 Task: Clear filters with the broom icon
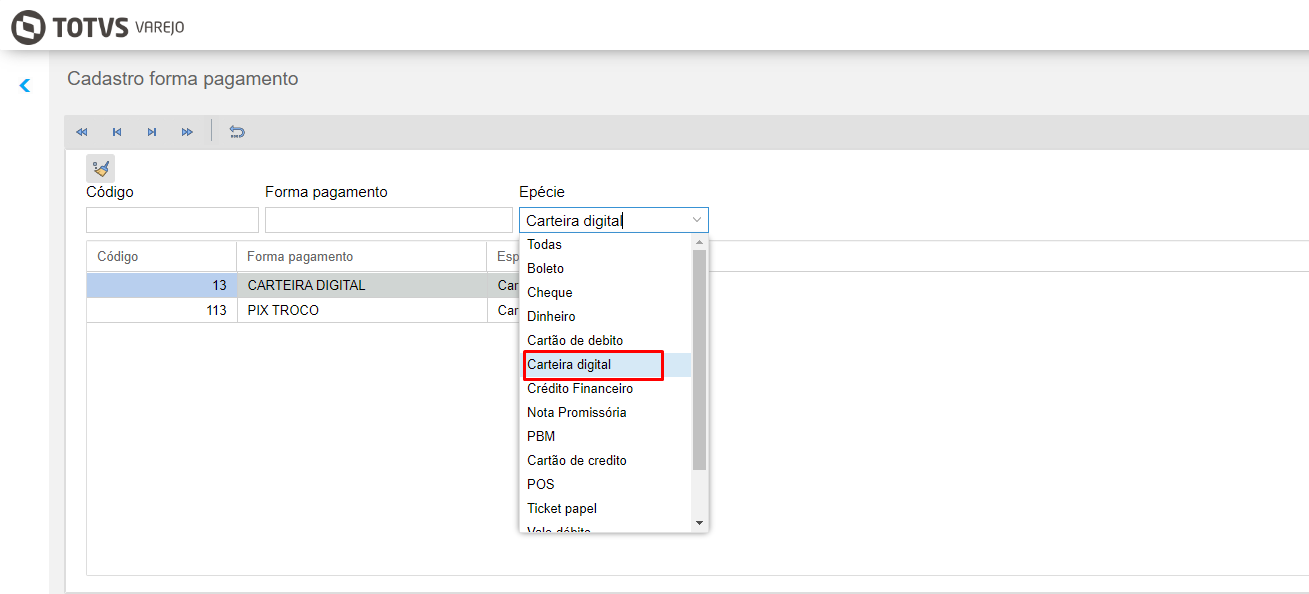click(x=100, y=169)
